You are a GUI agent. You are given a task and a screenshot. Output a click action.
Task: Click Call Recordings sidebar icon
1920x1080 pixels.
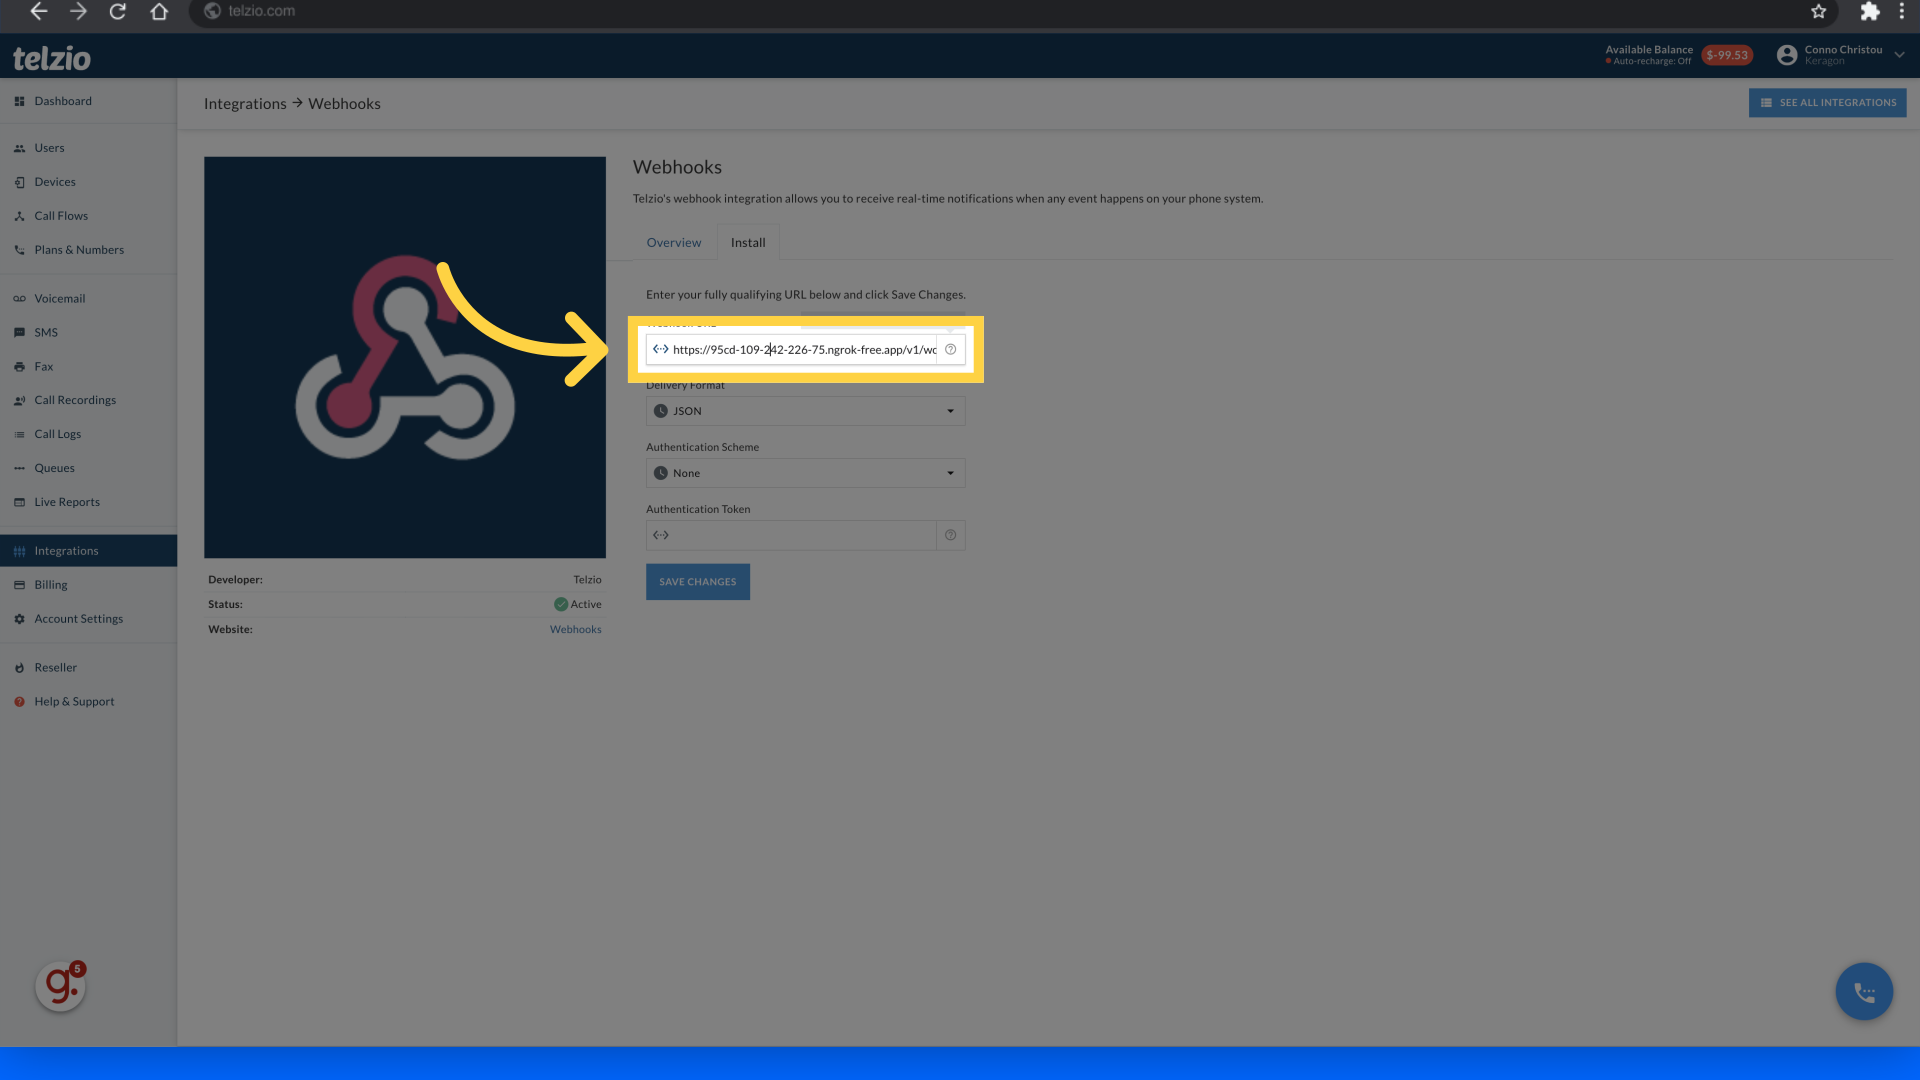[19, 401]
